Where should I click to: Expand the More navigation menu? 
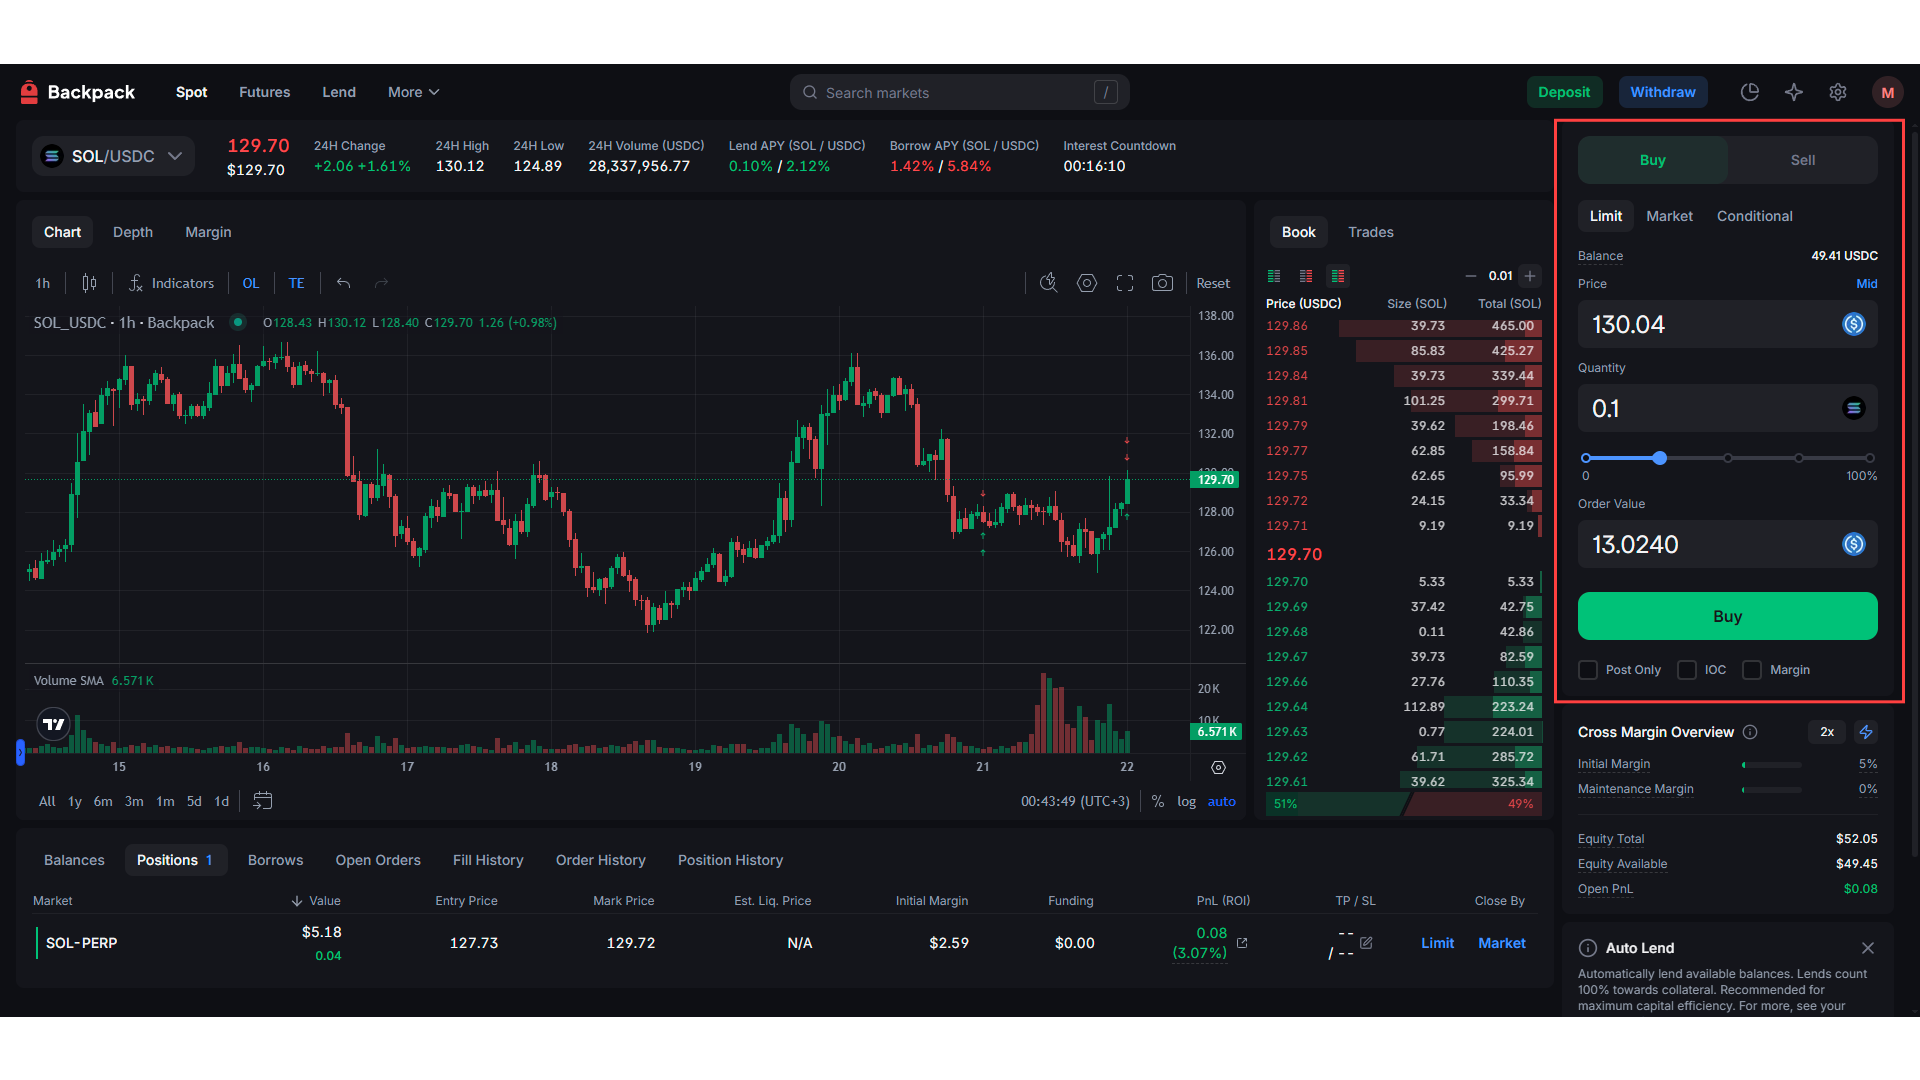414,92
